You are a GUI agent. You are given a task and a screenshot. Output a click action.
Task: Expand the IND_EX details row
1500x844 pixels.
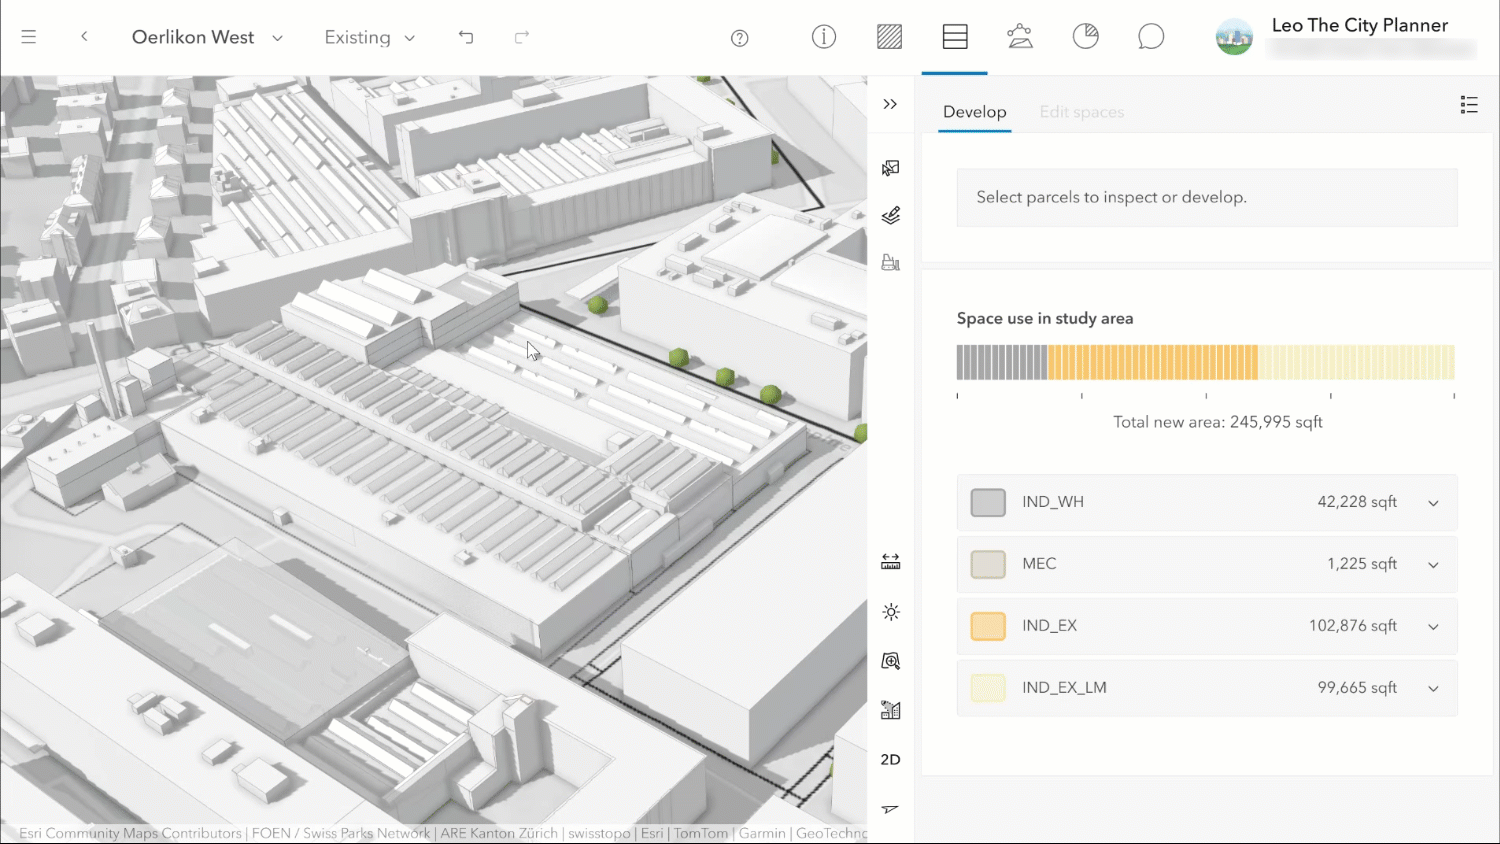(1433, 626)
